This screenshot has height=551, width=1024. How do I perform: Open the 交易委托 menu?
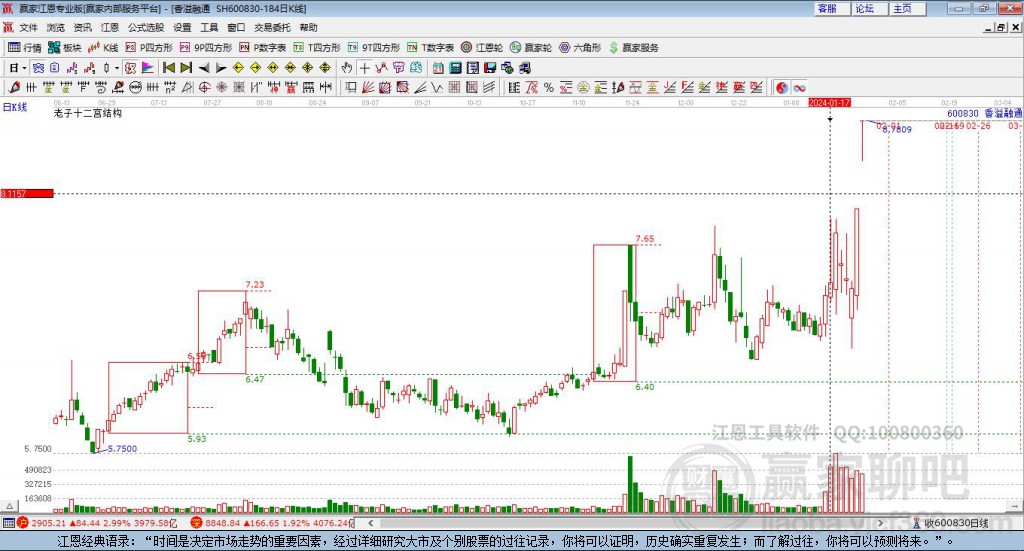[272, 27]
